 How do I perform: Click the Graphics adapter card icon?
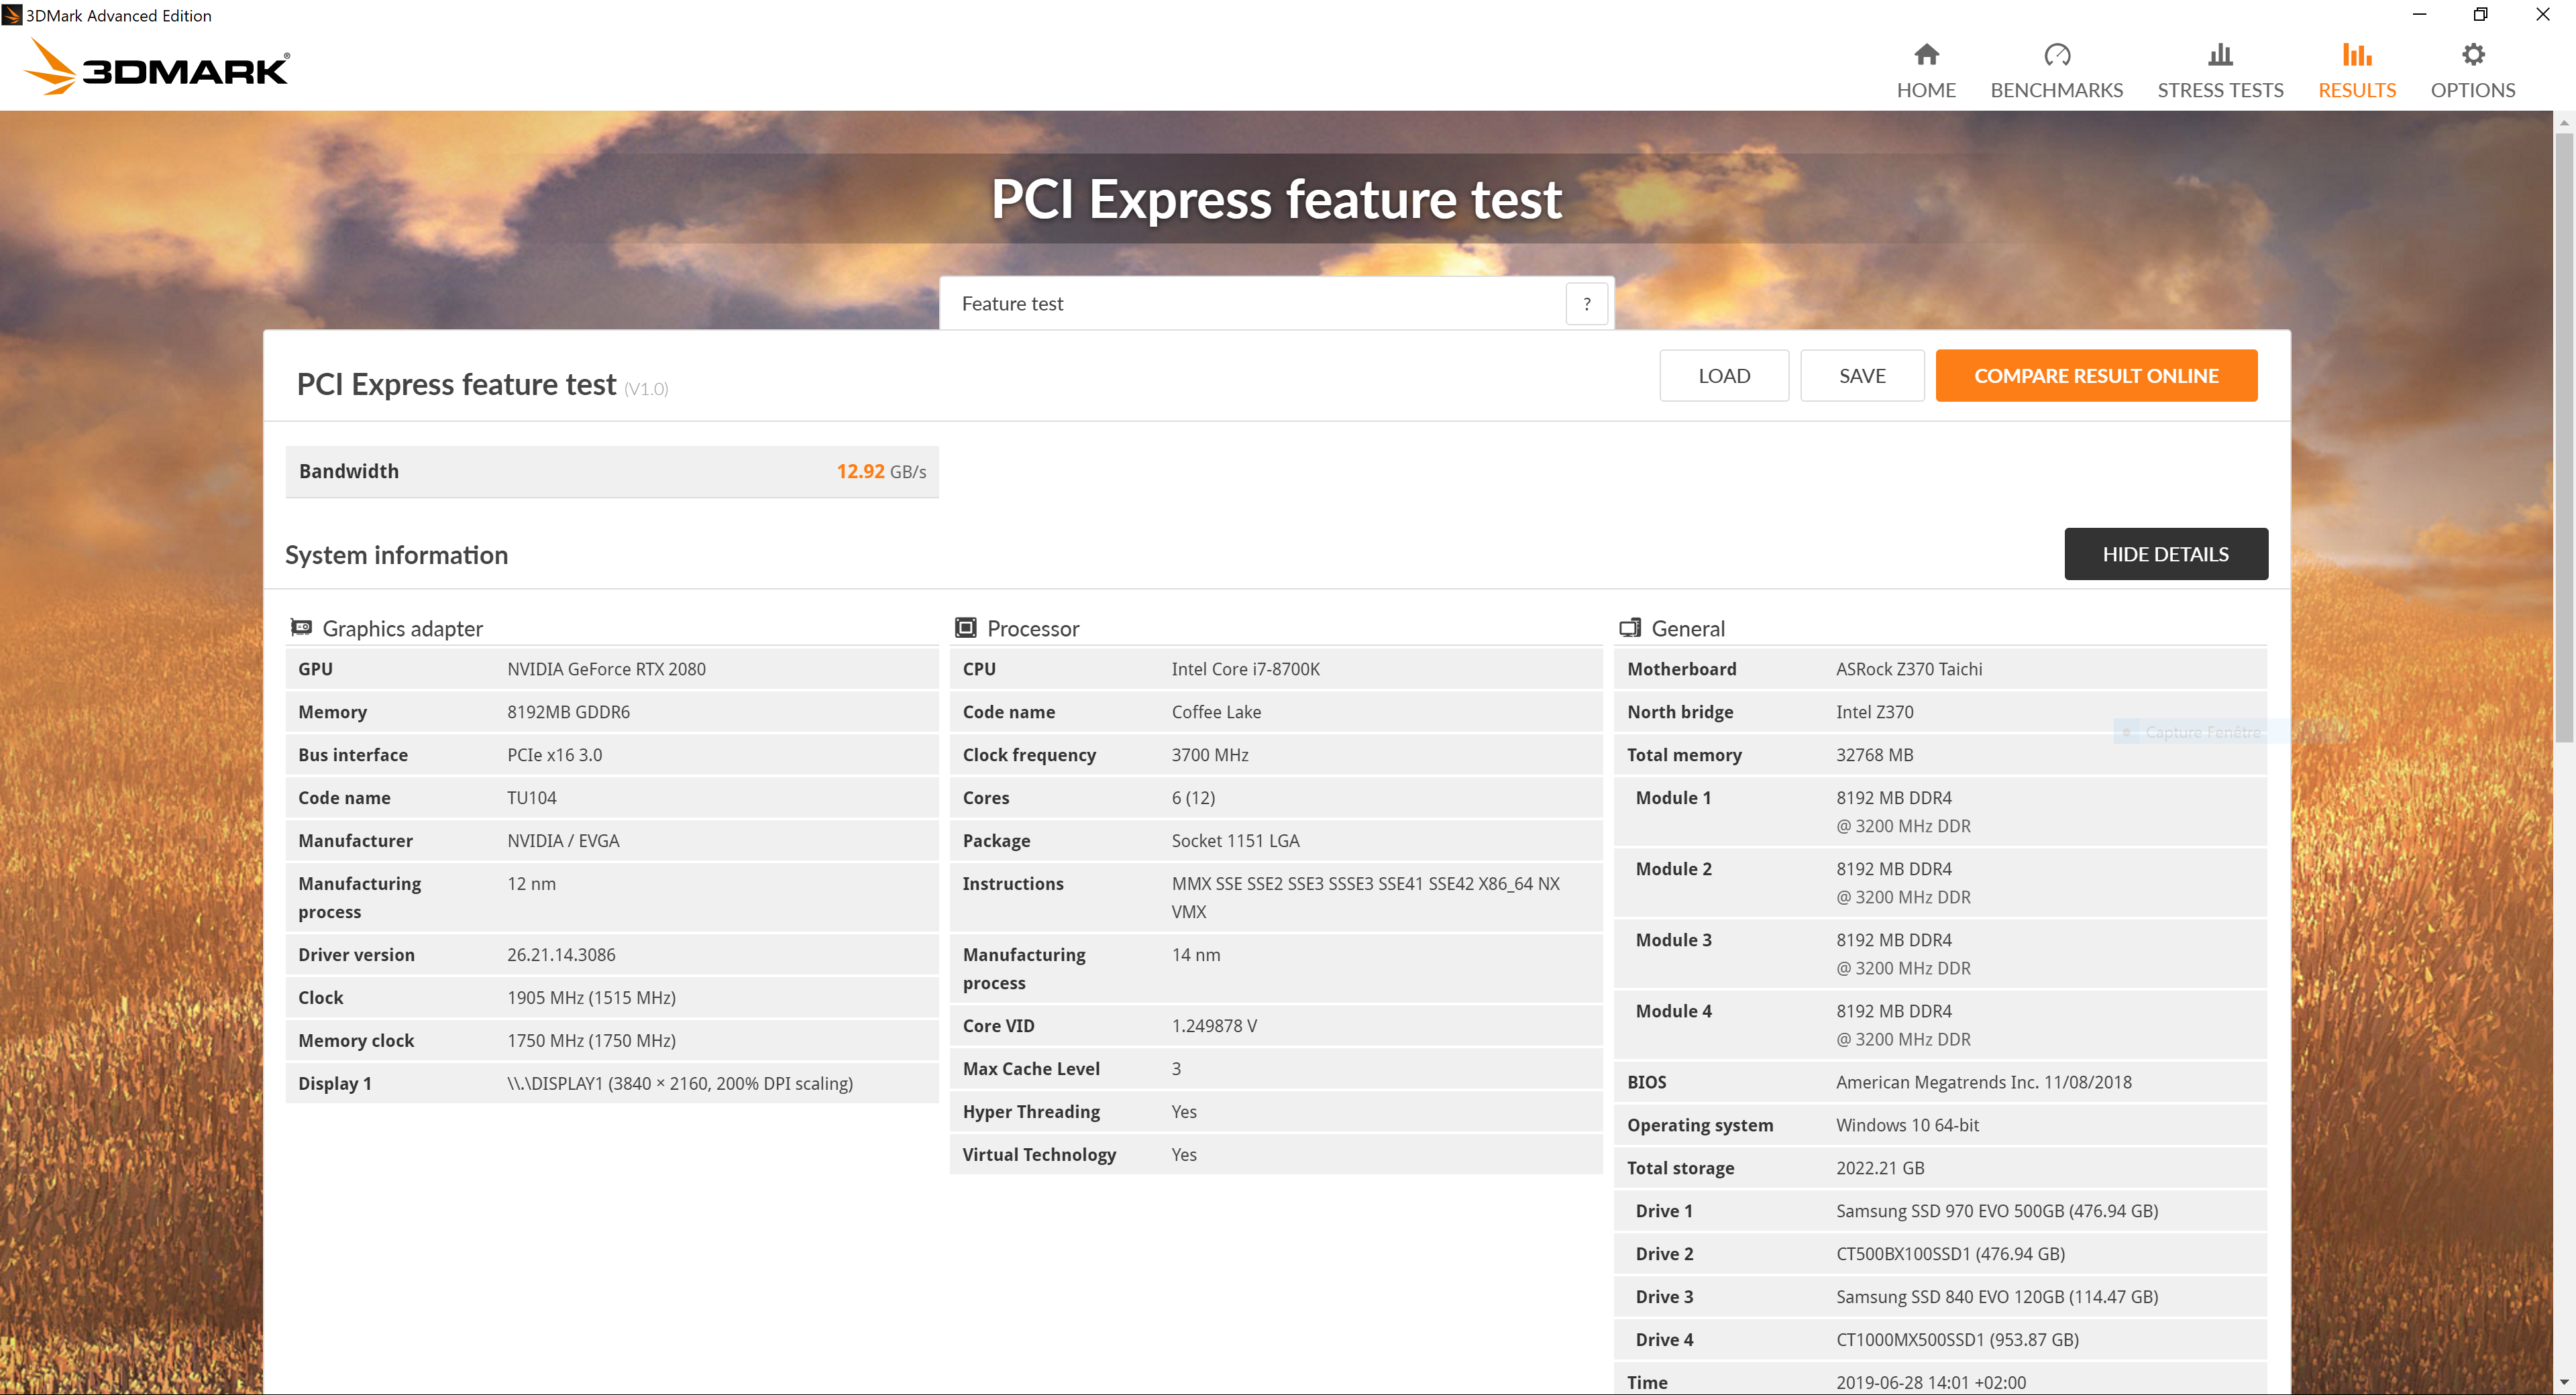301,627
